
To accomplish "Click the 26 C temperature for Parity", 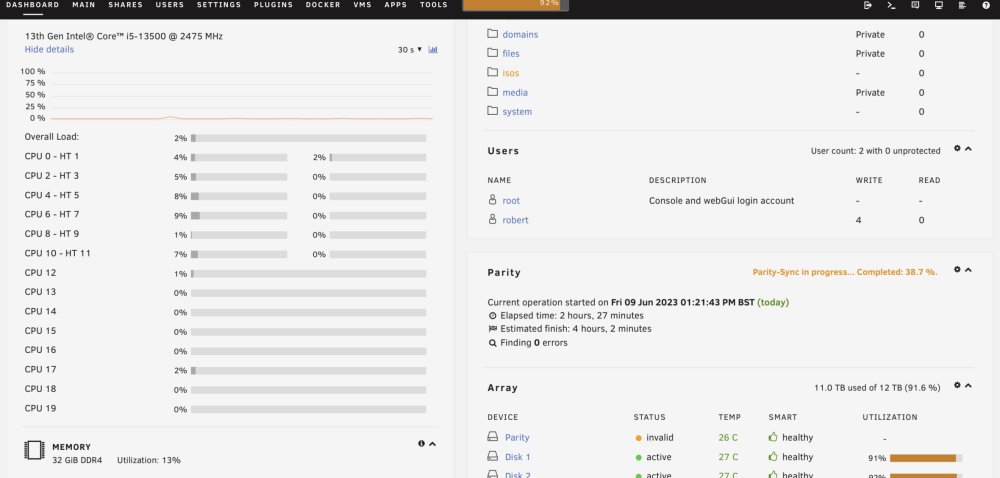I will [x=728, y=438].
